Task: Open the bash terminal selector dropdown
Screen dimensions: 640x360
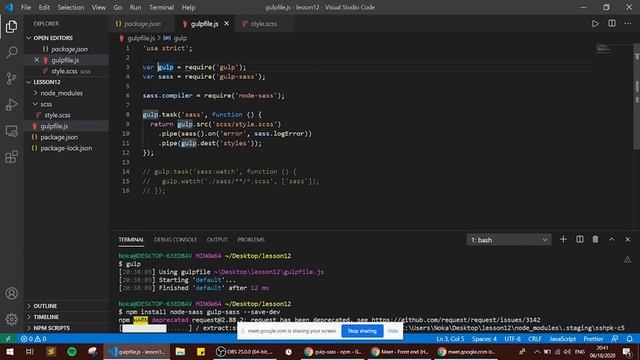Action: (509, 240)
